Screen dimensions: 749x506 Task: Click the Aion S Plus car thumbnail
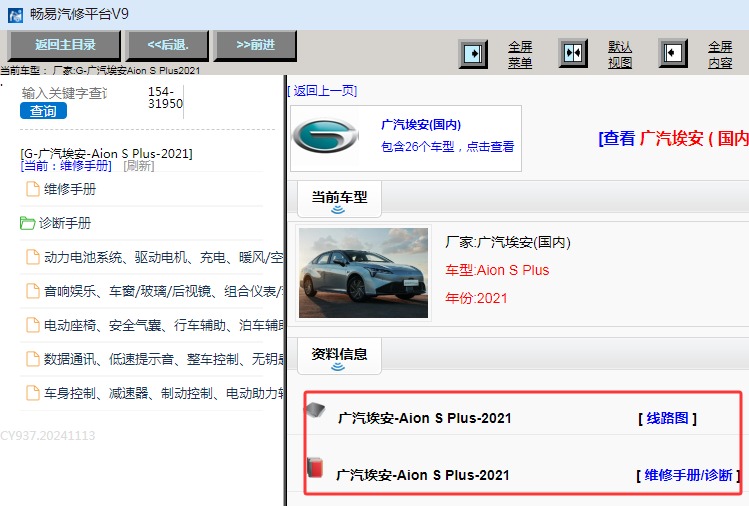coord(364,273)
